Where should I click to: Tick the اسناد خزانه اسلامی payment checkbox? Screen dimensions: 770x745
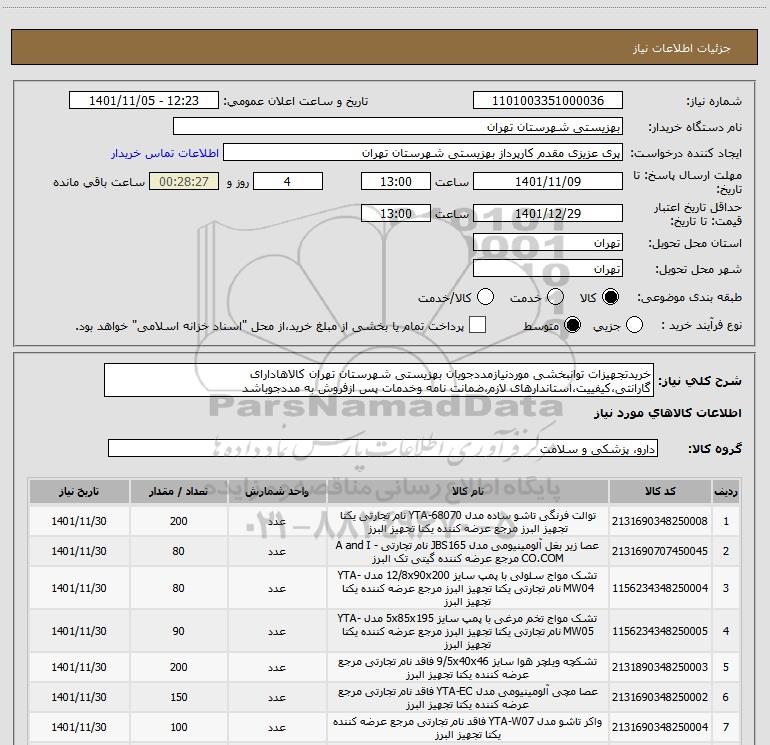477,325
